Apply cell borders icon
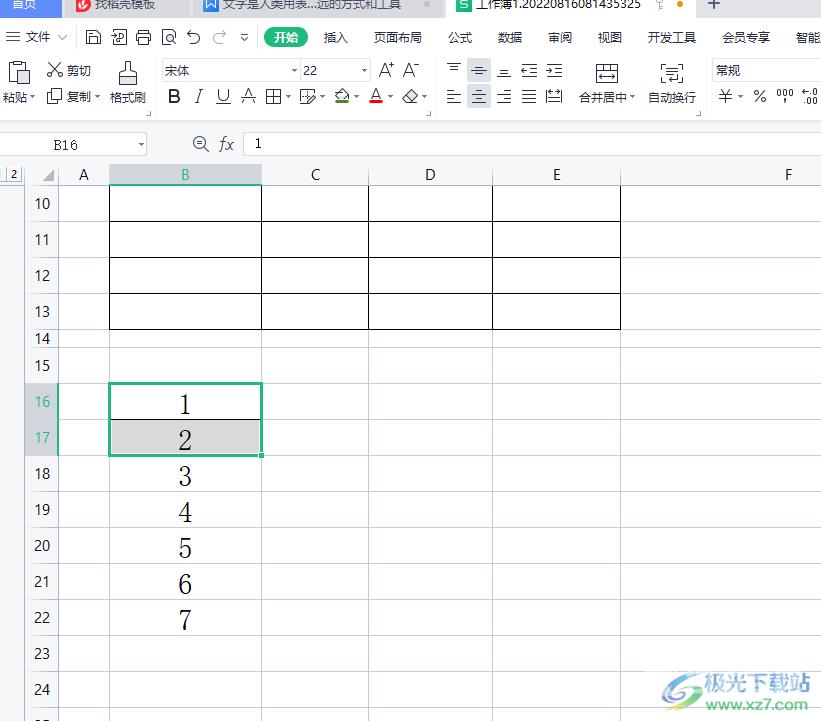This screenshot has height=721, width=821. pos(273,96)
